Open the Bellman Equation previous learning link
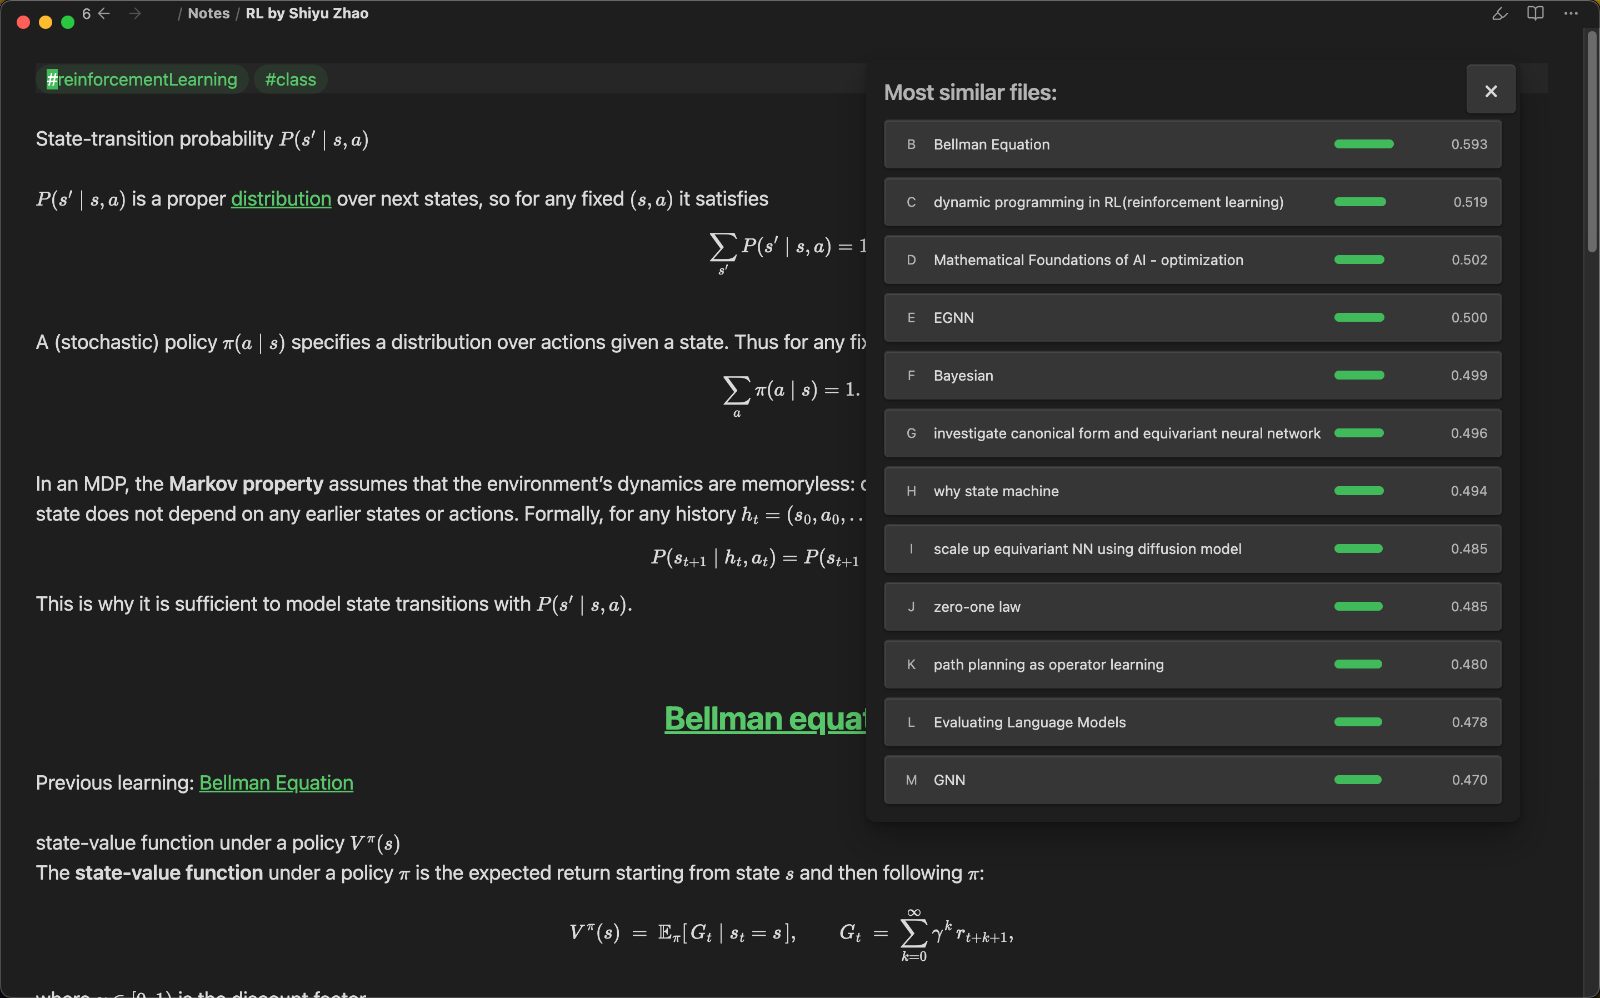1600x998 pixels. [x=276, y=783]
